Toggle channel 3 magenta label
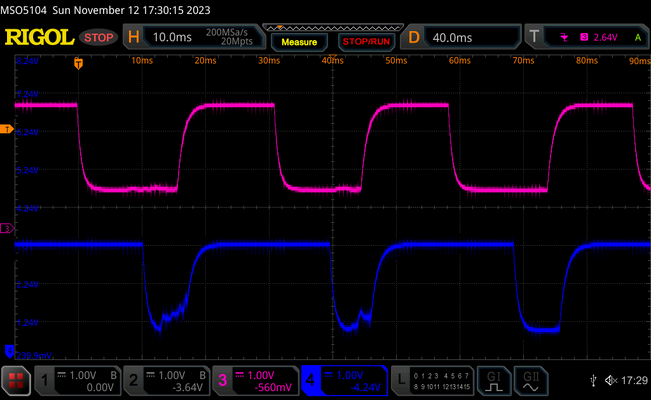This screenshot has height=400, width=651. pyautogui.click(x=223, y=380)
